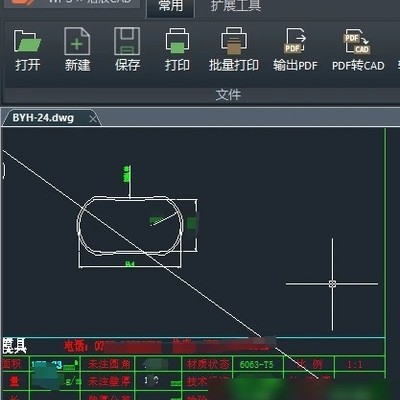Click the 6063-T5 material cell
The width and height of the screenshot is (400, 400).
tap(256, 364)
